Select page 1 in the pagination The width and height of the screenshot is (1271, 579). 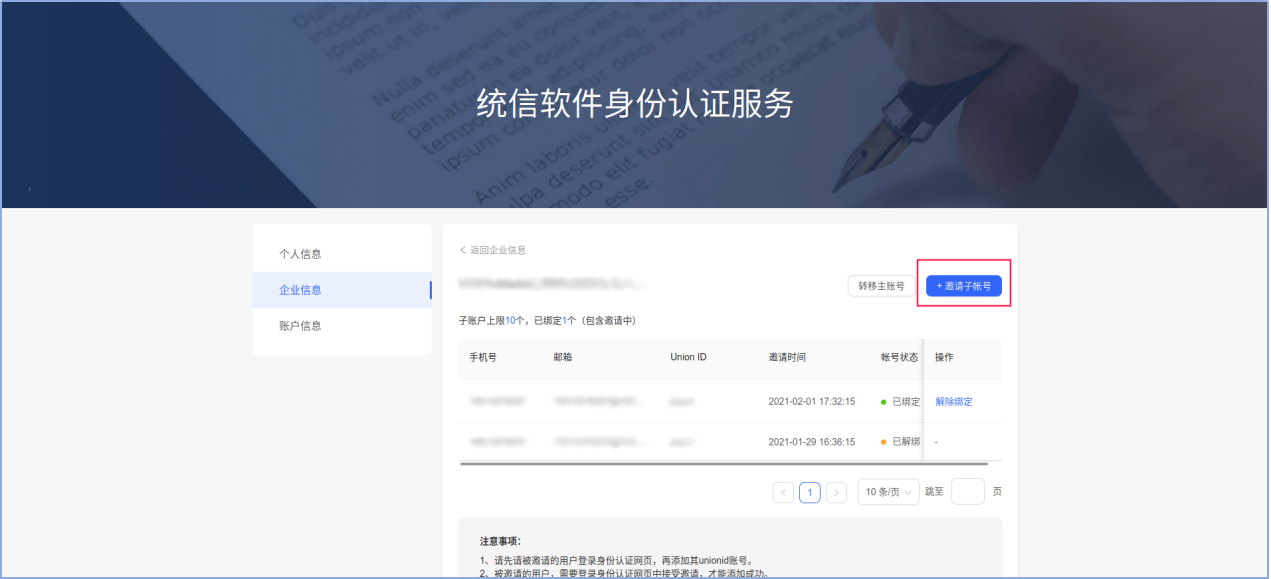point(809,492)
